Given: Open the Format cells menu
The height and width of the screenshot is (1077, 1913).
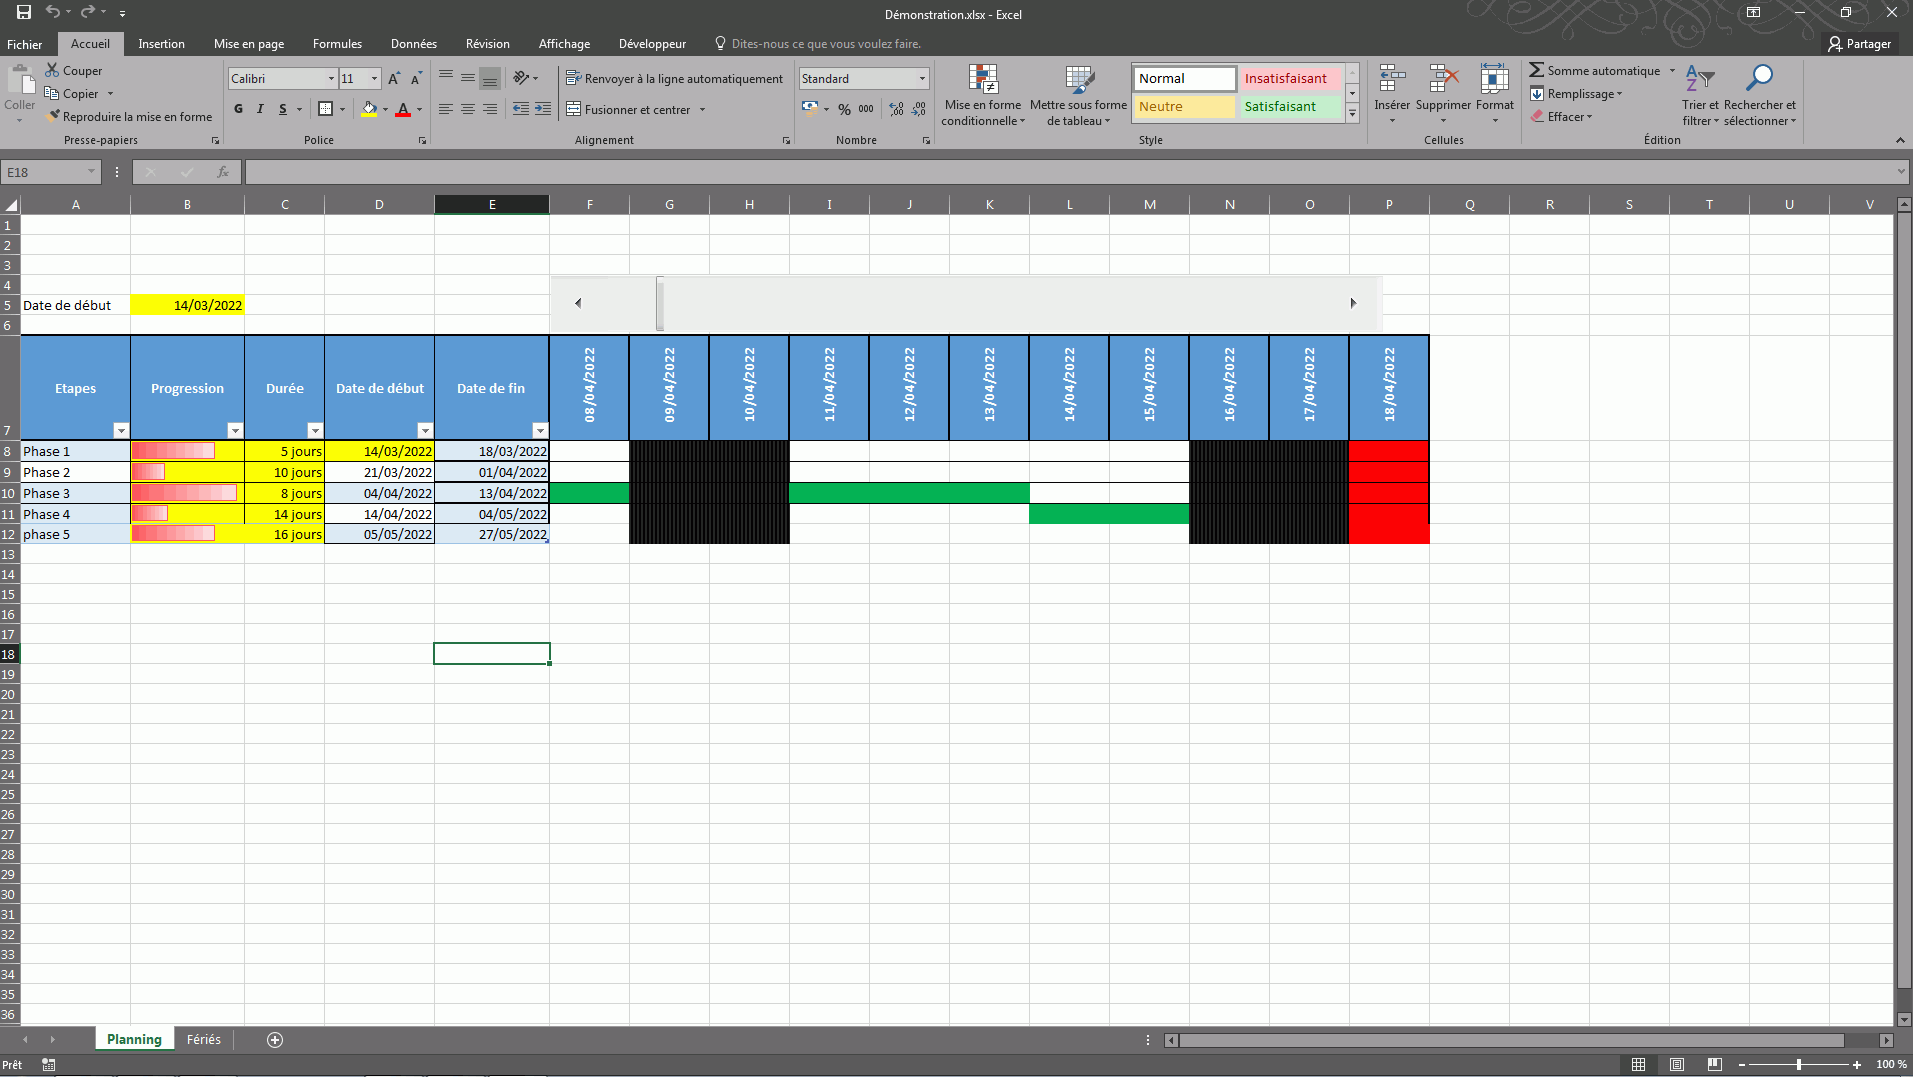Looking at the screenshot, I should tap(1495, 95).
